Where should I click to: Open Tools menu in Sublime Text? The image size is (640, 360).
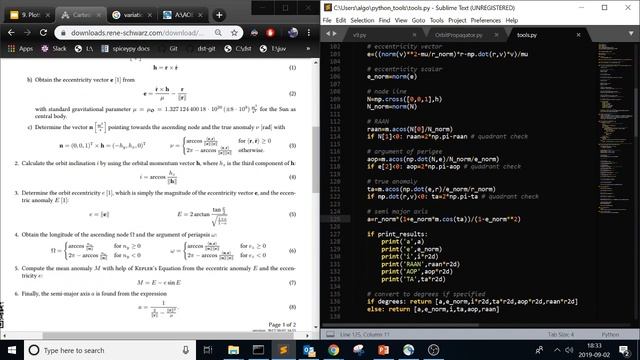436,20
